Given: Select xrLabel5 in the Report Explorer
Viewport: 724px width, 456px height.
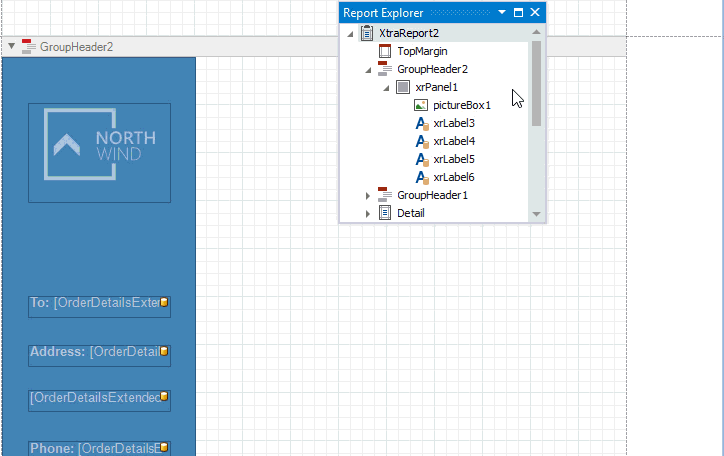Looking at the screenshot, I should tap(453, 159).
